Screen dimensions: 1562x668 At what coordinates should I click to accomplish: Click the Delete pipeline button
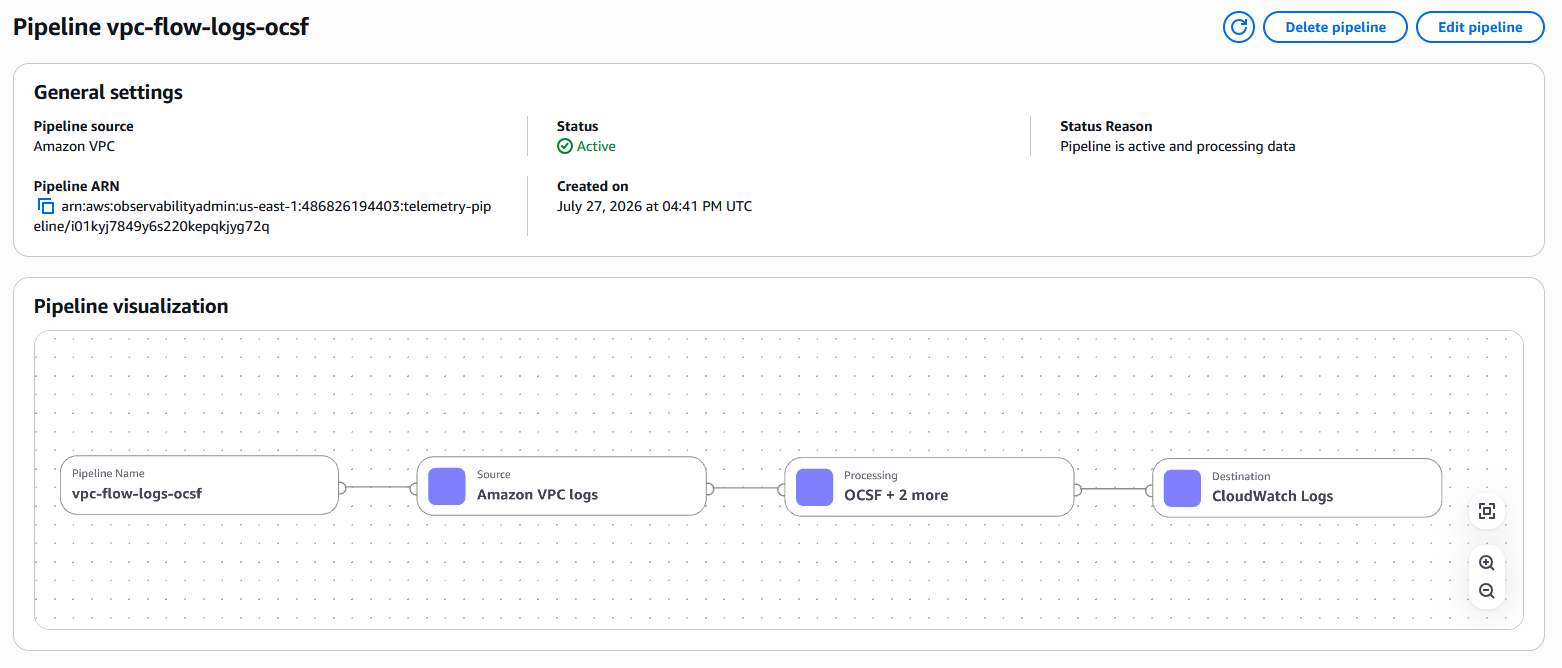click(1335, 27)
